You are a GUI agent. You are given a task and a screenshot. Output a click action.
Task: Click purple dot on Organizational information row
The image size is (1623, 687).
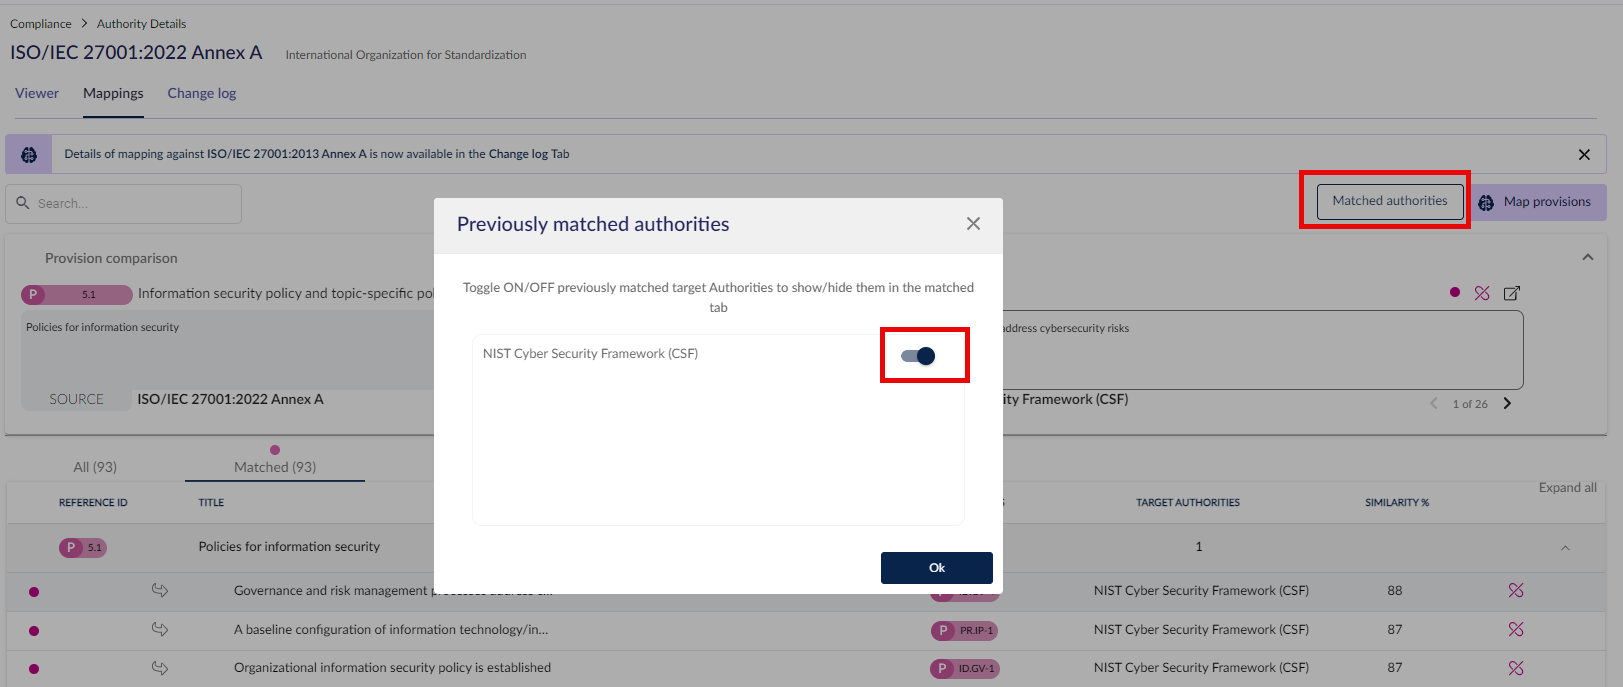[34, 669]
